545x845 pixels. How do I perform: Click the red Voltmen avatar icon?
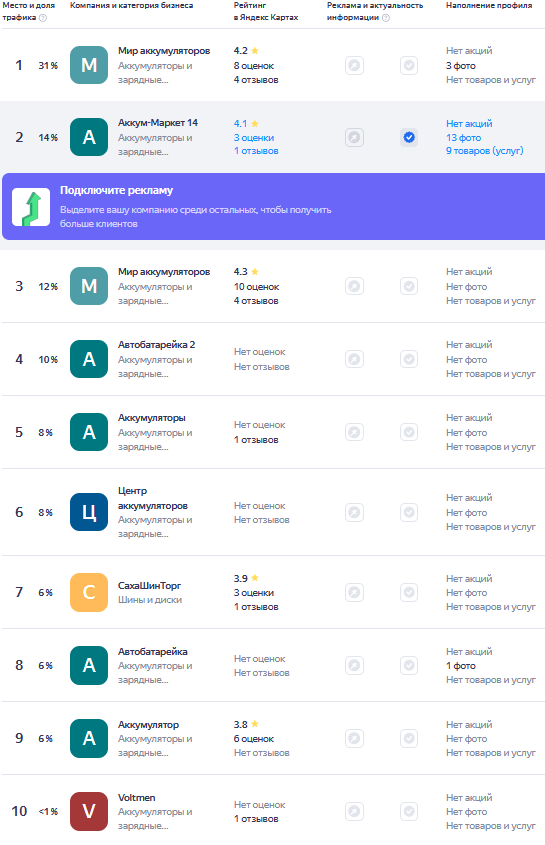[x=89, y=811]
